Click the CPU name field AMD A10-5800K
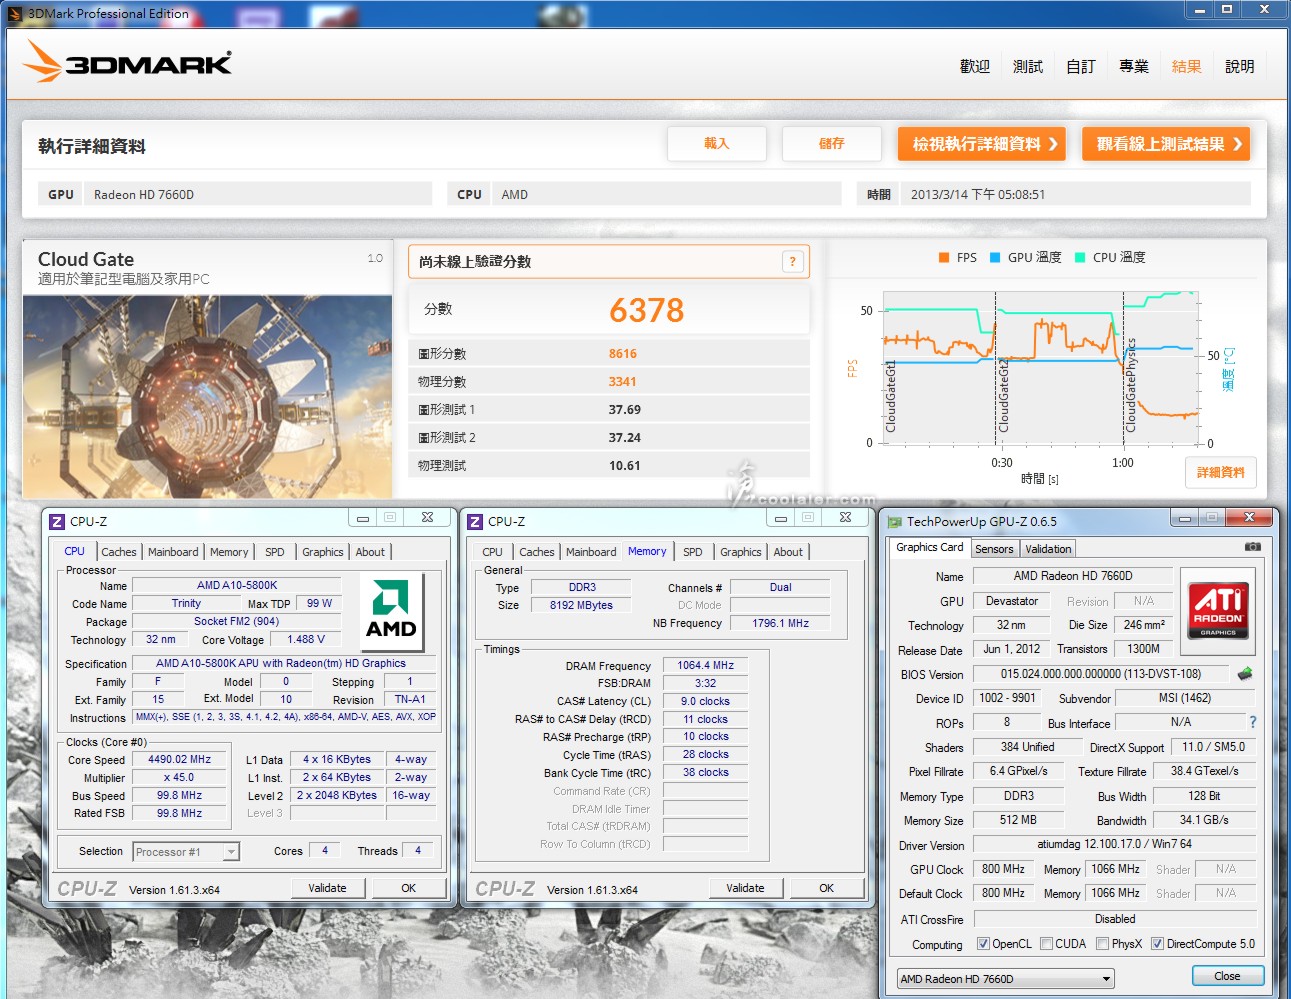 tap(237, 586)
